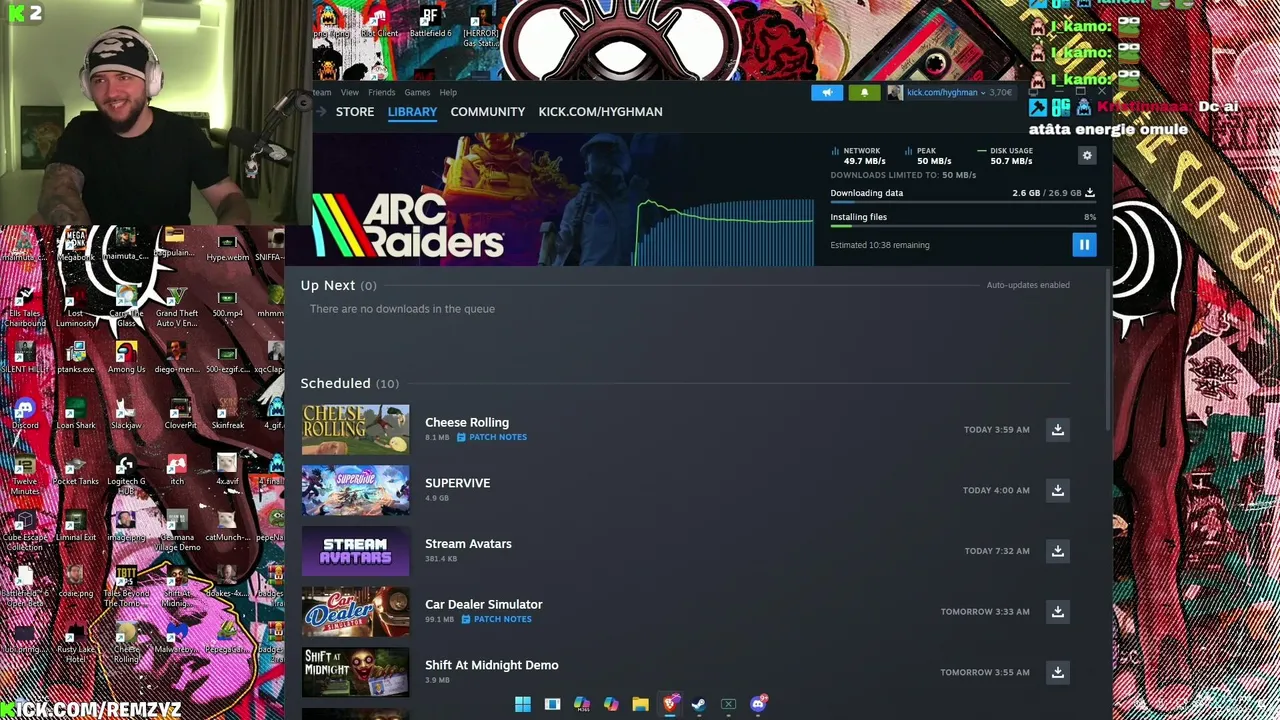
Task: Open File Explorer from the taskbar
Action: pos(640,704)
